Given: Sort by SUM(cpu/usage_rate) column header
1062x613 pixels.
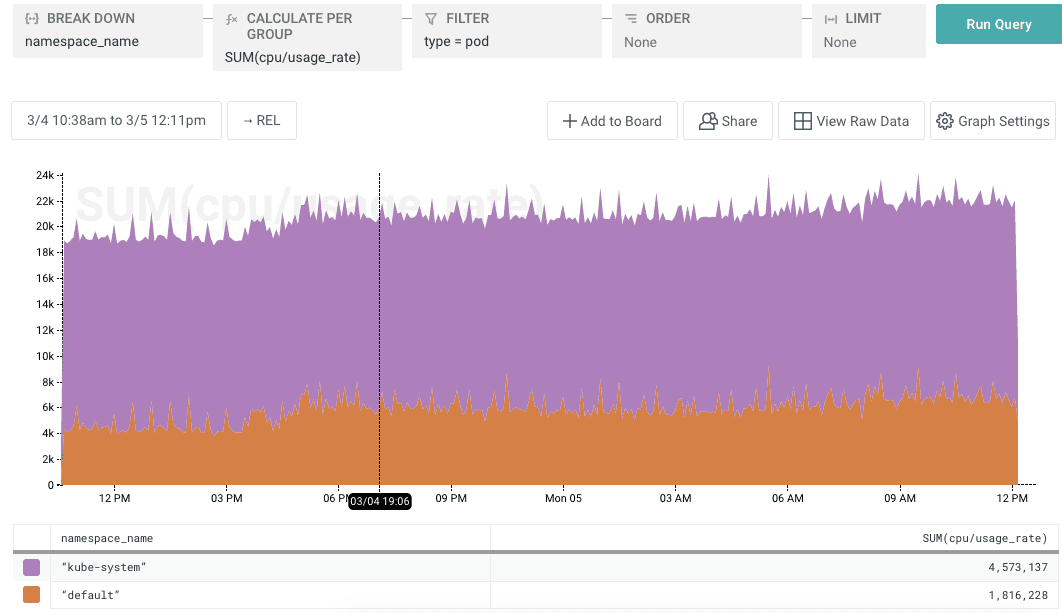Looking at the screenshot, I should click(x=984, y=538).
